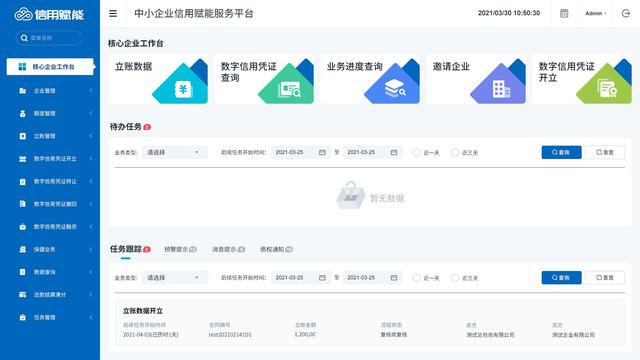Open the 业务类型 dropdown in 待办任务
640x360 pixels.
pos(175,152)
